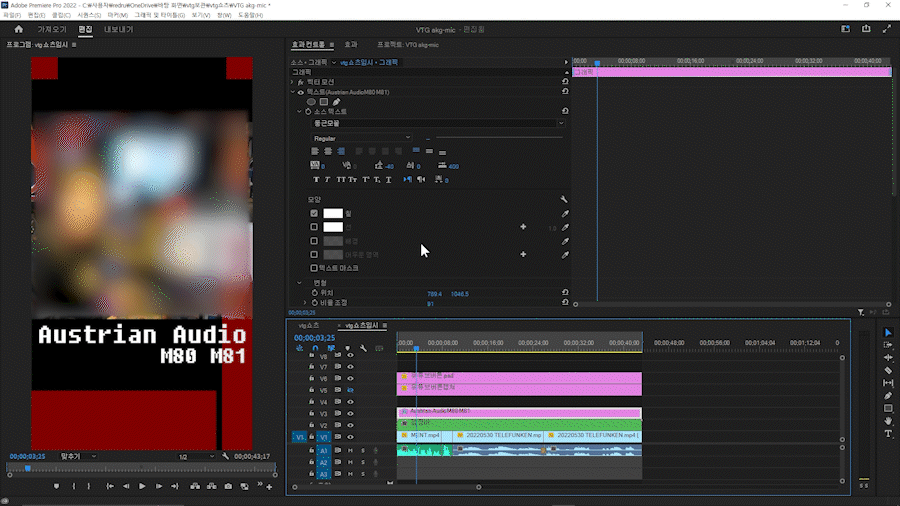This screenshot has width=900, height=506.
Task: Click the Home icon
Action: 19,29
